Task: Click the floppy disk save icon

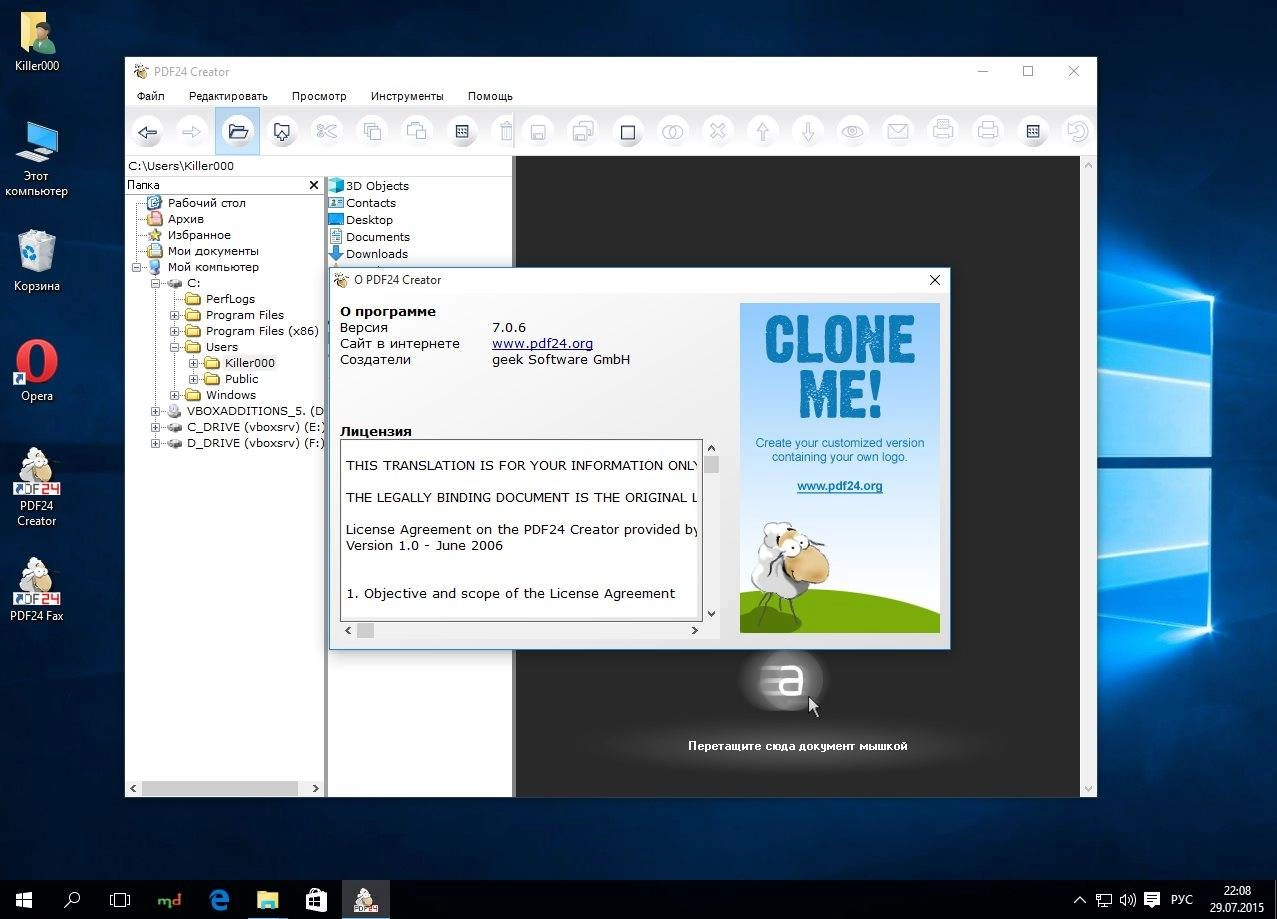Action: pos(538,132)
